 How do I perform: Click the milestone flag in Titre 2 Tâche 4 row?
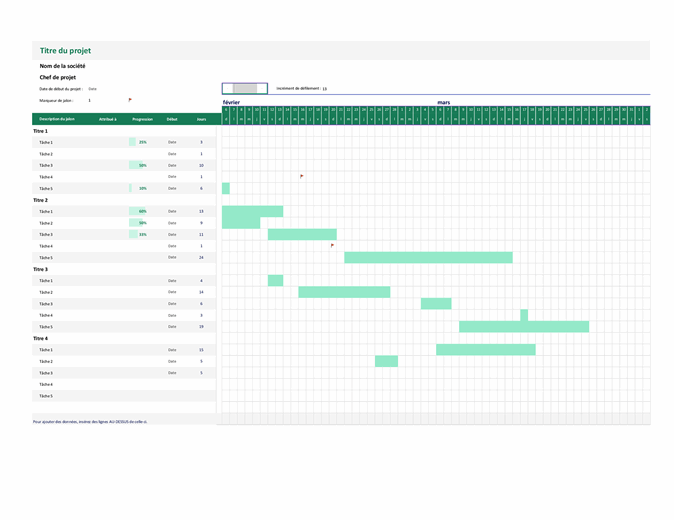(x=333, y=245)
